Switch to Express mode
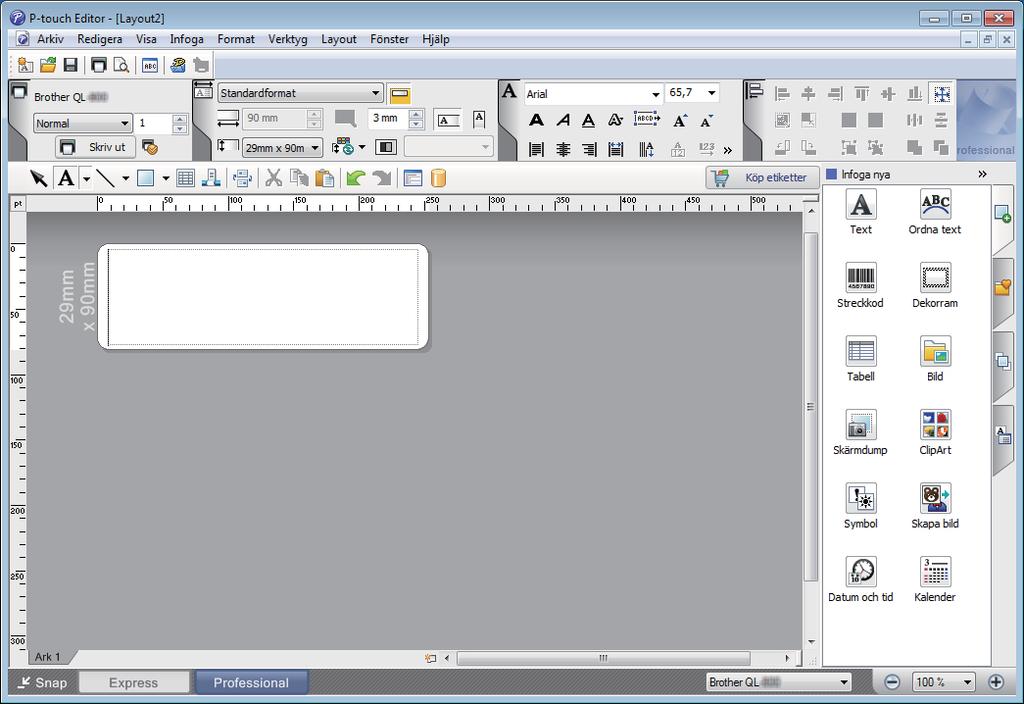The height and width of the screenshot is (704, 1024). 134,682
